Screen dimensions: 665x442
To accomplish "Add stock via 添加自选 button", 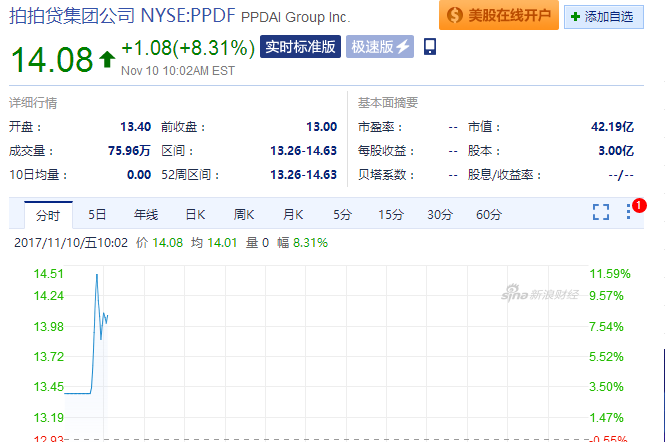I will pos(604,17).
